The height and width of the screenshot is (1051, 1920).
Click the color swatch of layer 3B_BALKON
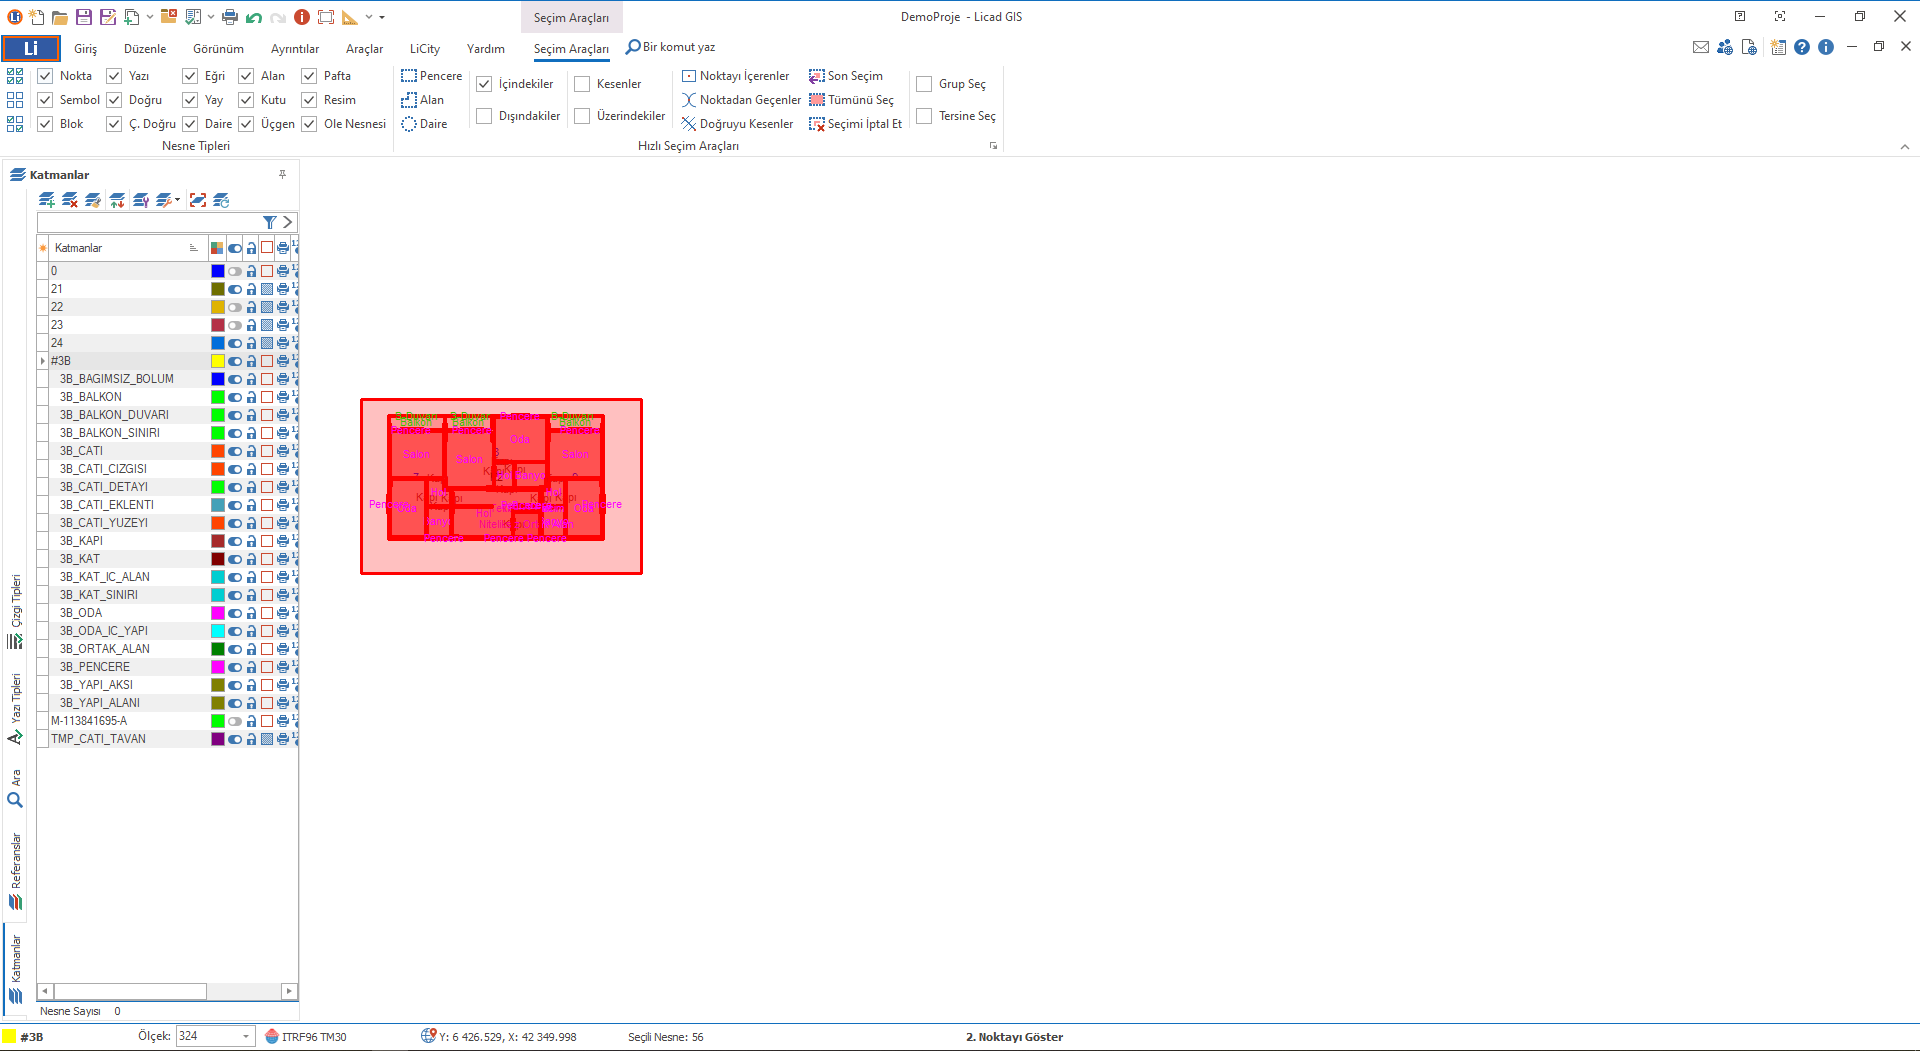(218, 397)
